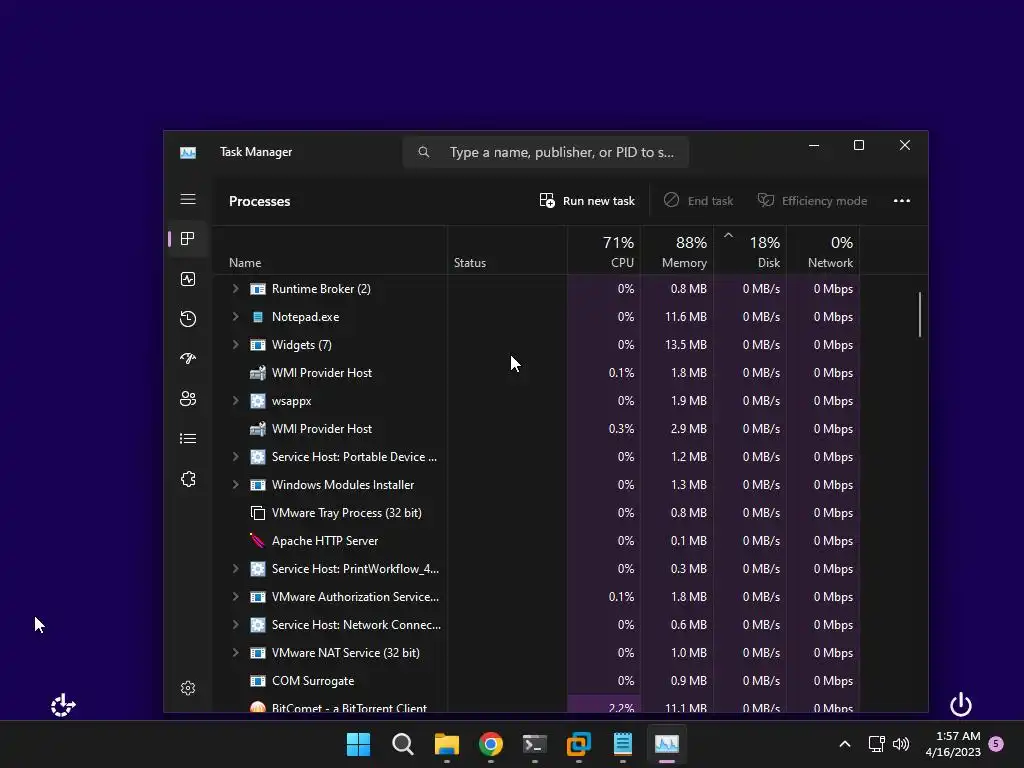Expand Service Host: Portable Device row

pyautogui.click(x=236, y=456)
